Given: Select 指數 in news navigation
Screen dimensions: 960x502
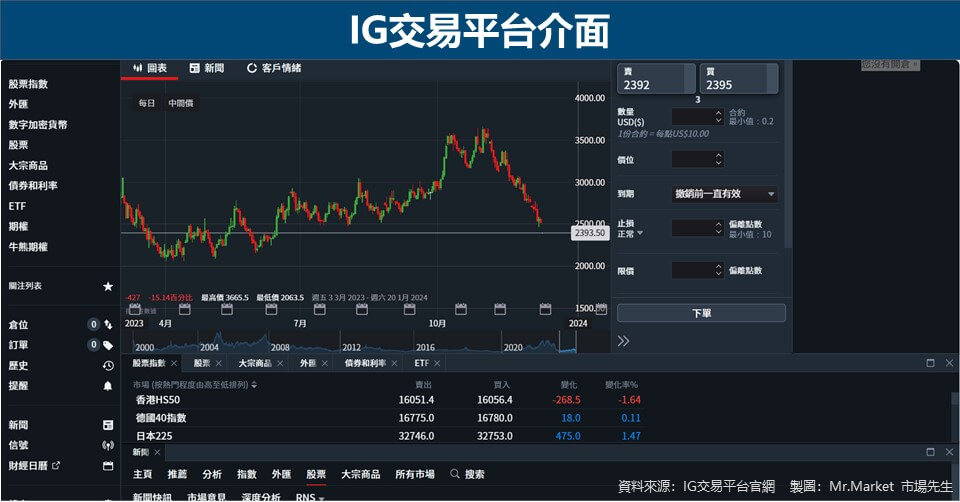Looking at the screenshot, I should click(247, 474).
